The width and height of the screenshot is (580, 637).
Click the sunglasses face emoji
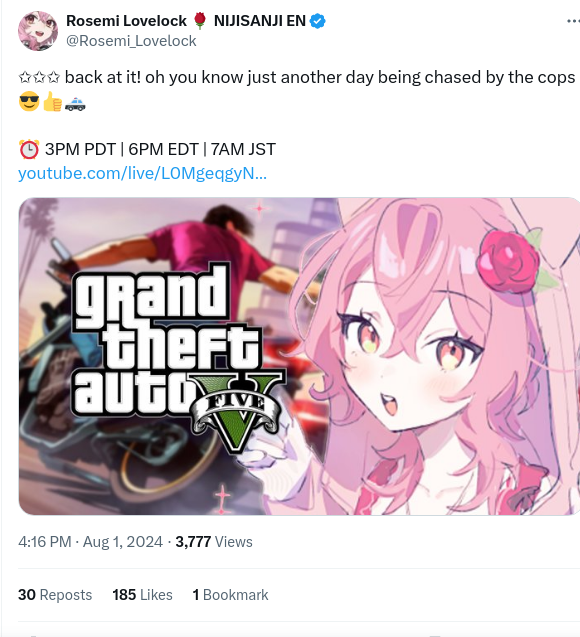click(x=29, y=102)
